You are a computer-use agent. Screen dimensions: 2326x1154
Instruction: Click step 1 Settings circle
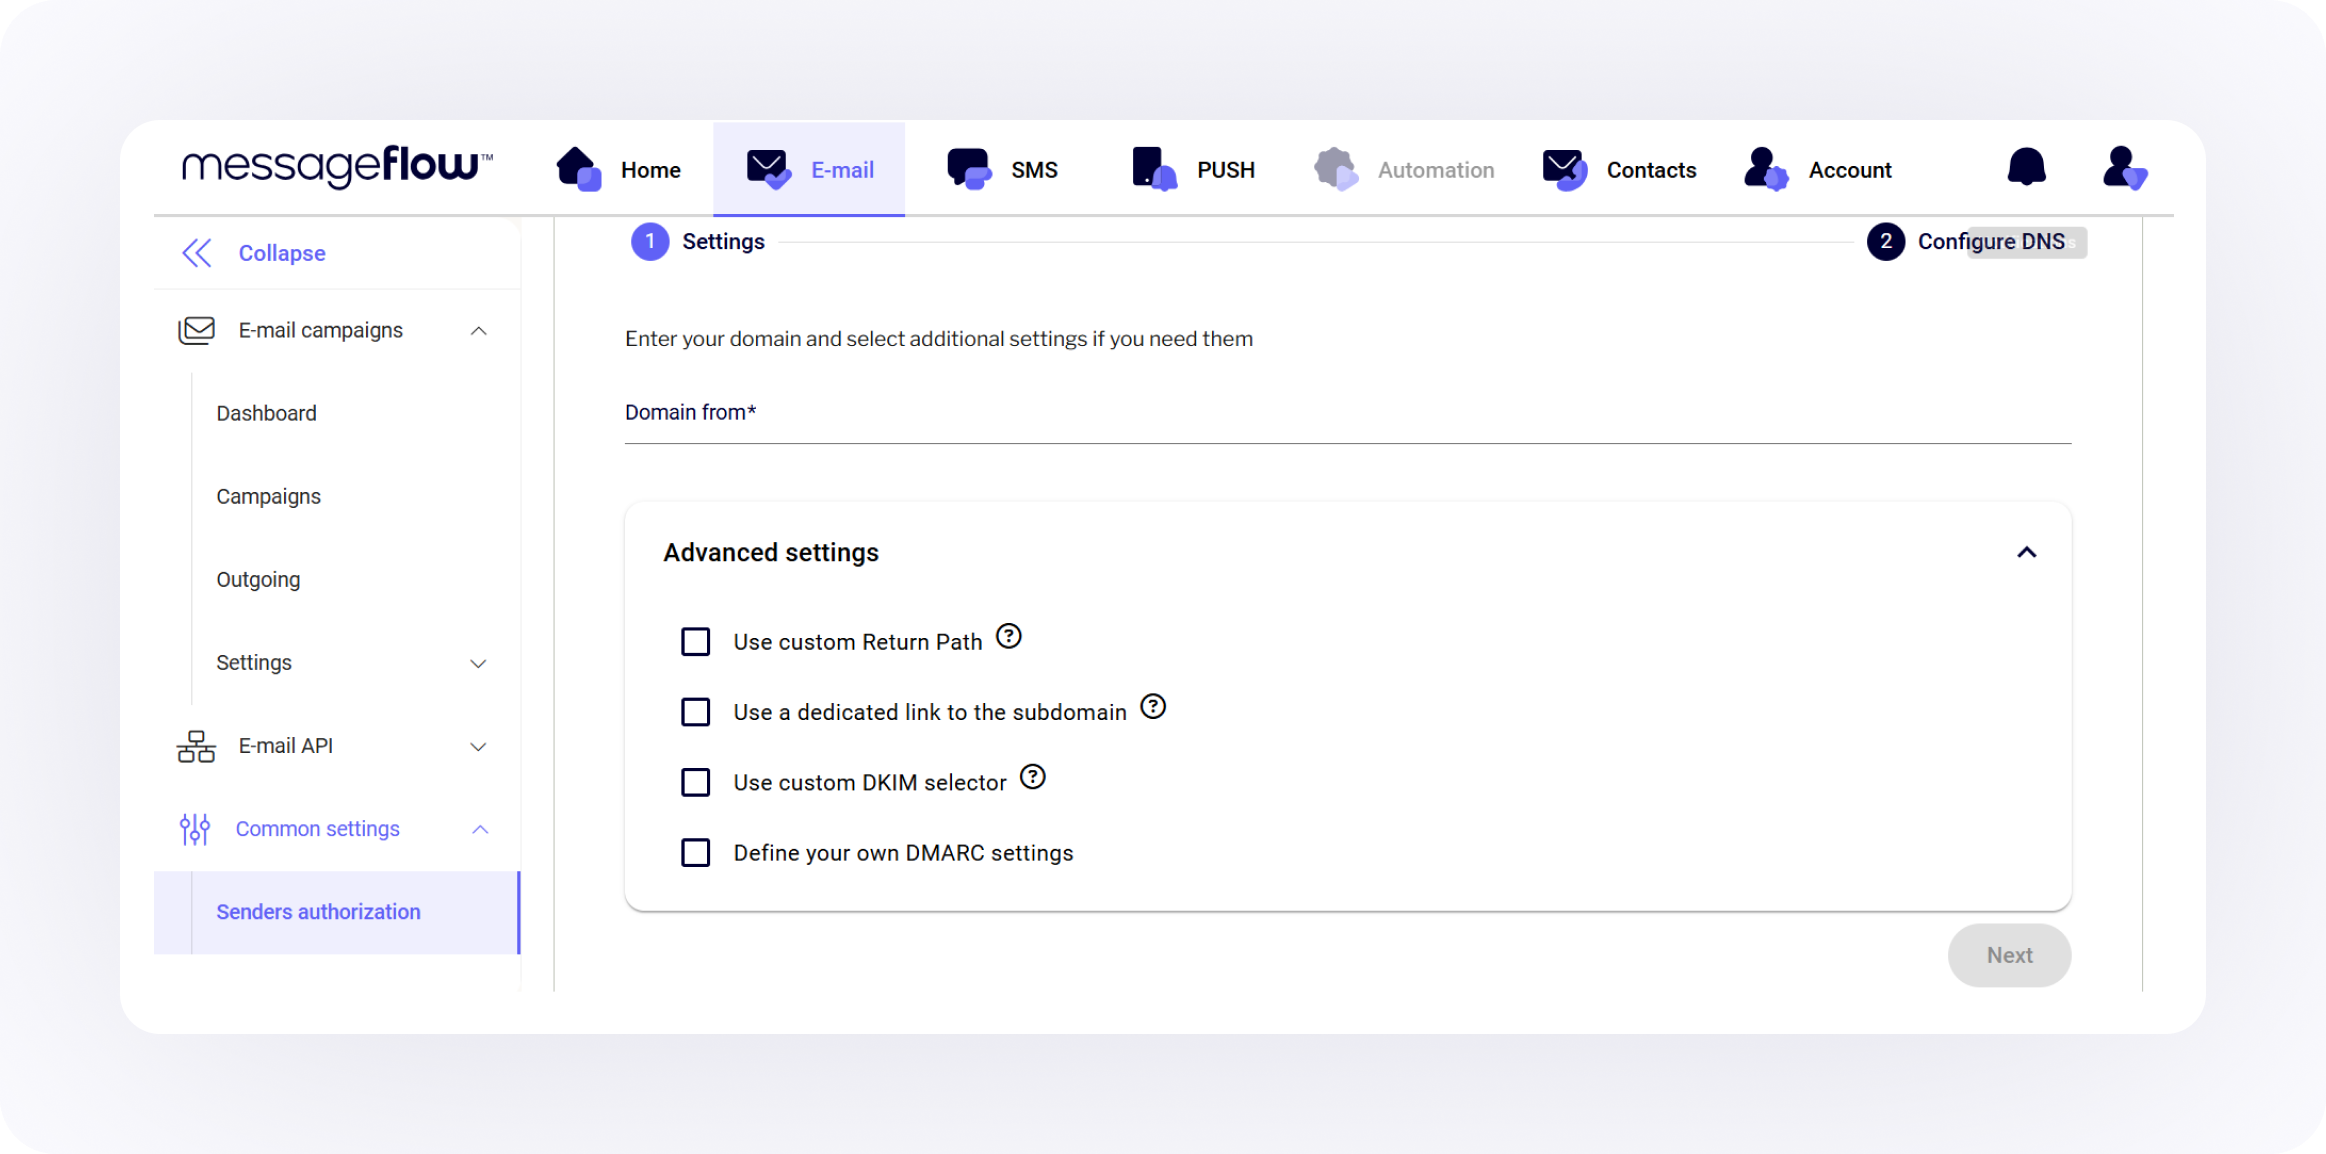pyautogui.click(x=650, y=241)
